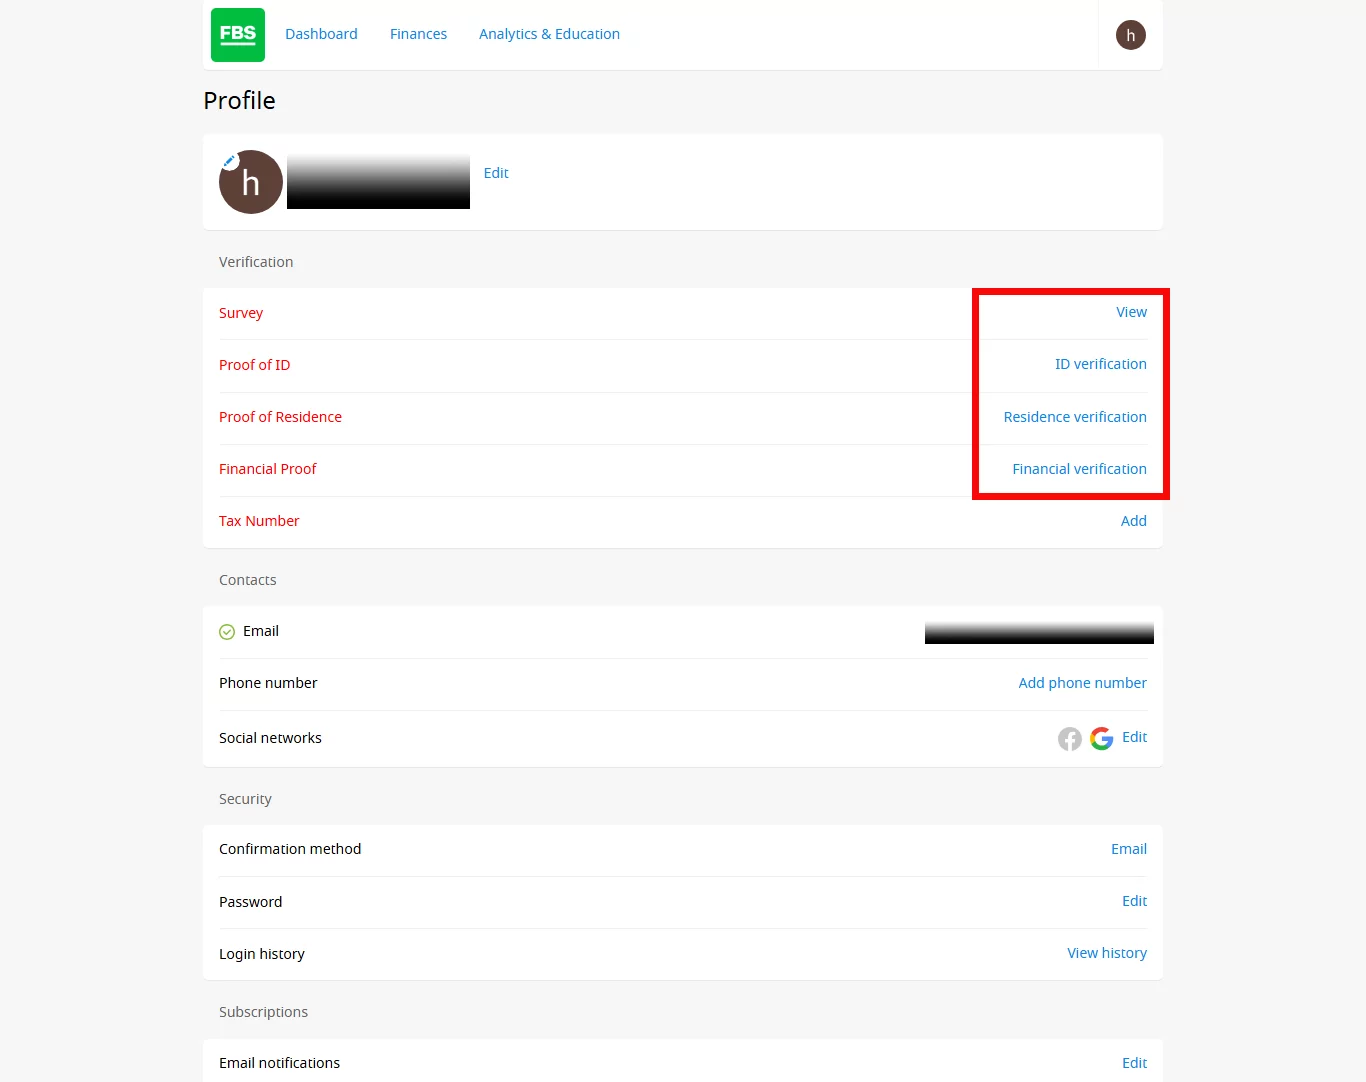The image size is (1366, 1082).
Task: Click the Confirmation method label
Action: pos(290,849)
